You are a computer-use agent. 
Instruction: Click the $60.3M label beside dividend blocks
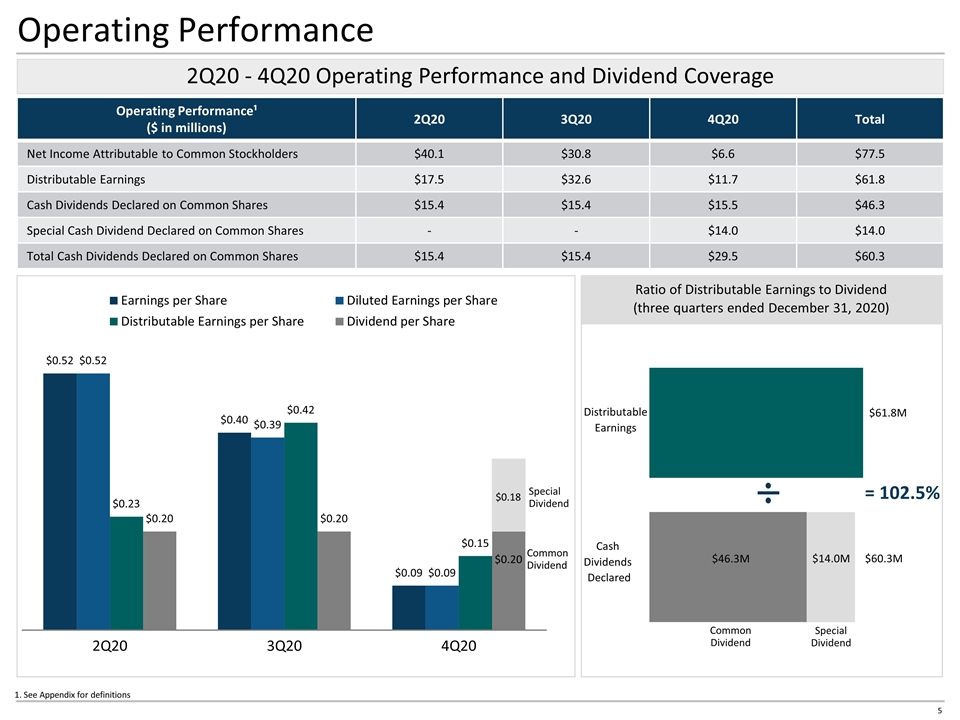(x=883, y=558)
